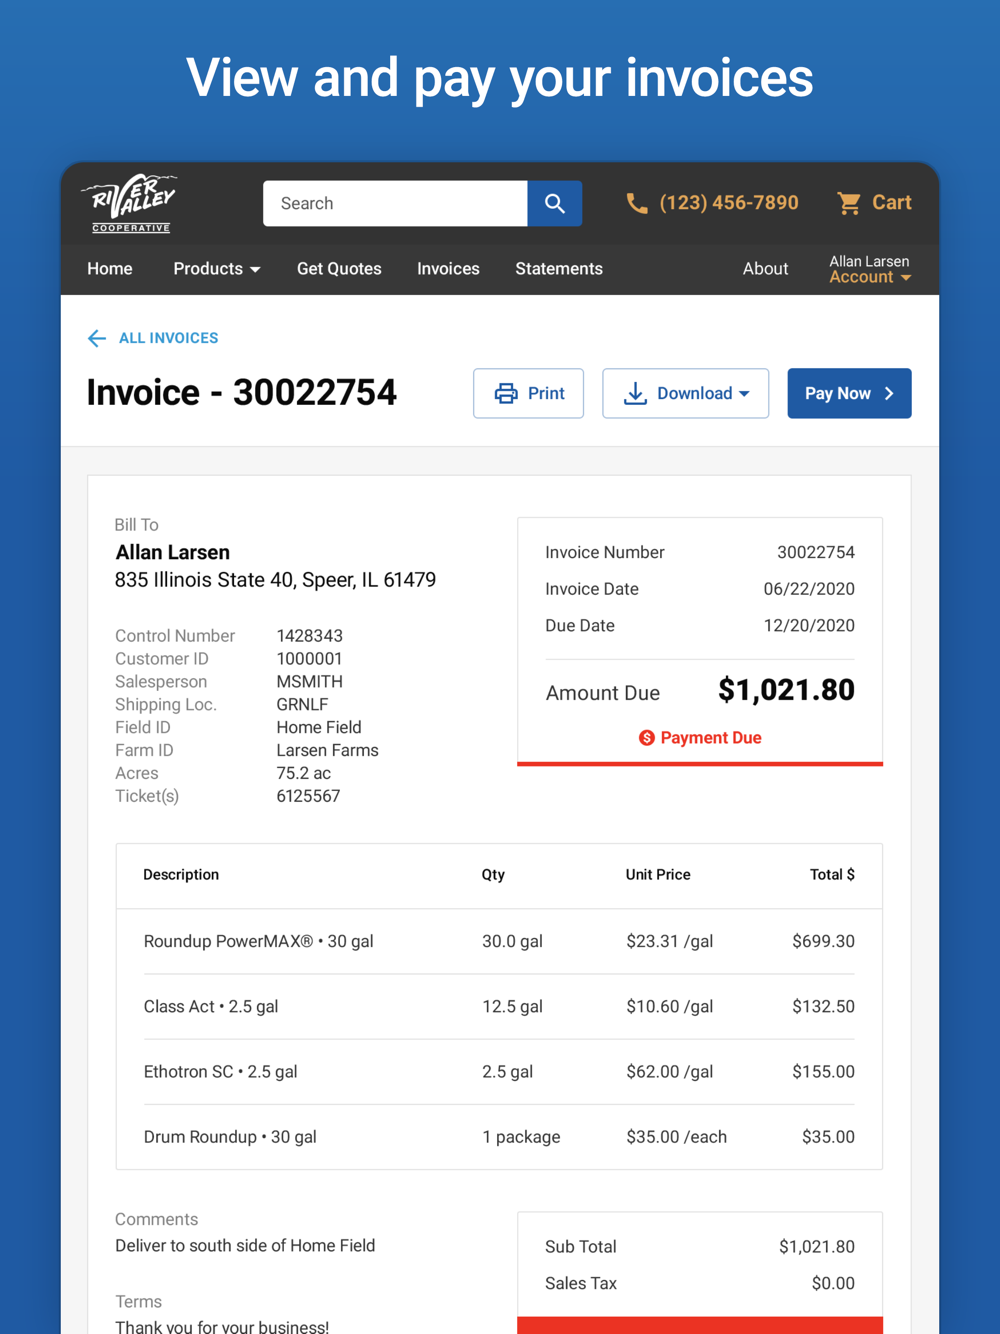Click the download tray icon
The image size is (1000, 1334).
pos(635,393)
